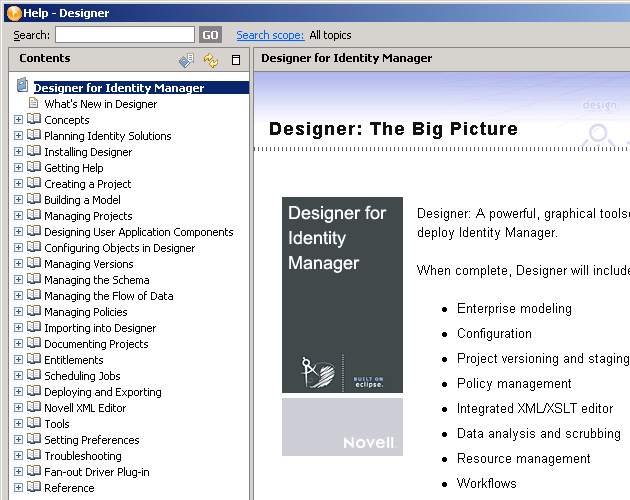Select the Fan-out Driver Plug-in topic
The image size is (630, 500).
pos(96,472)
